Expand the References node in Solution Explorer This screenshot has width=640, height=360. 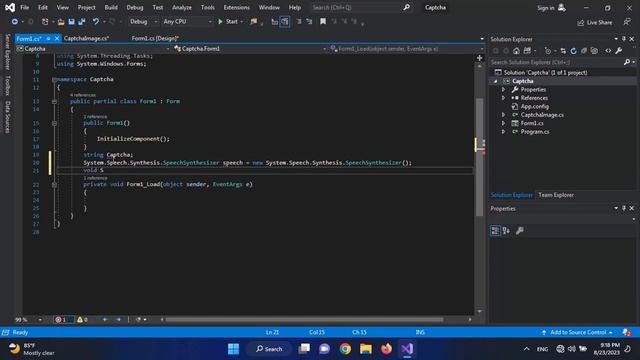(504, 98)
